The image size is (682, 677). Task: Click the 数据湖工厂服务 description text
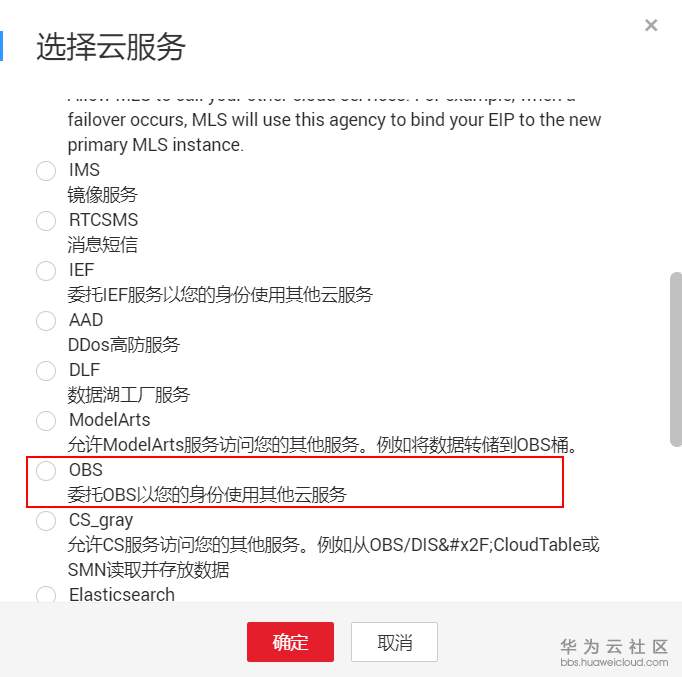coord(129,395)
